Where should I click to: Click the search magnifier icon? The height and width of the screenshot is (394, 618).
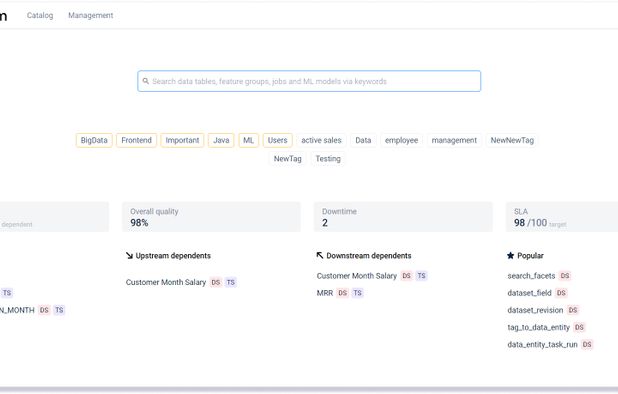point(145,81)
